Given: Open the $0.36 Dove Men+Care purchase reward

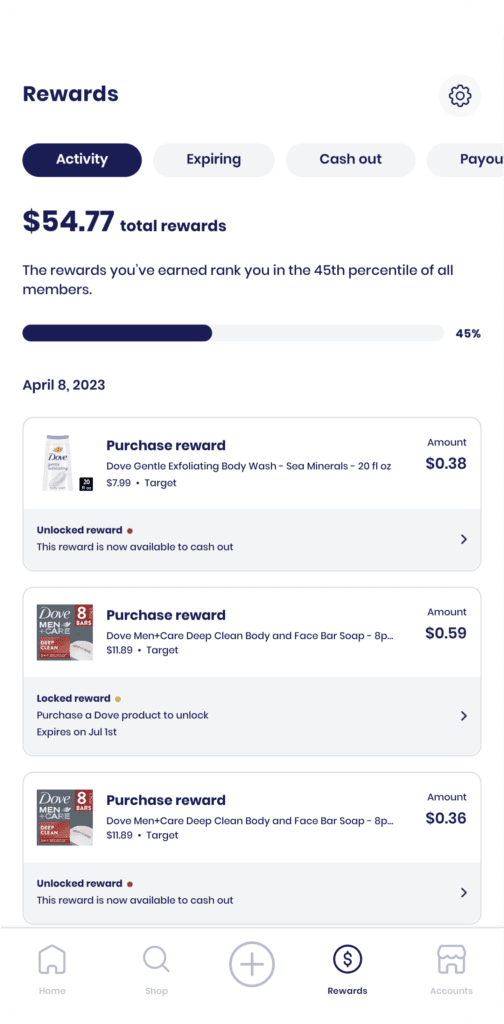Looking at the screenshot, I should (x=252, y=818).
